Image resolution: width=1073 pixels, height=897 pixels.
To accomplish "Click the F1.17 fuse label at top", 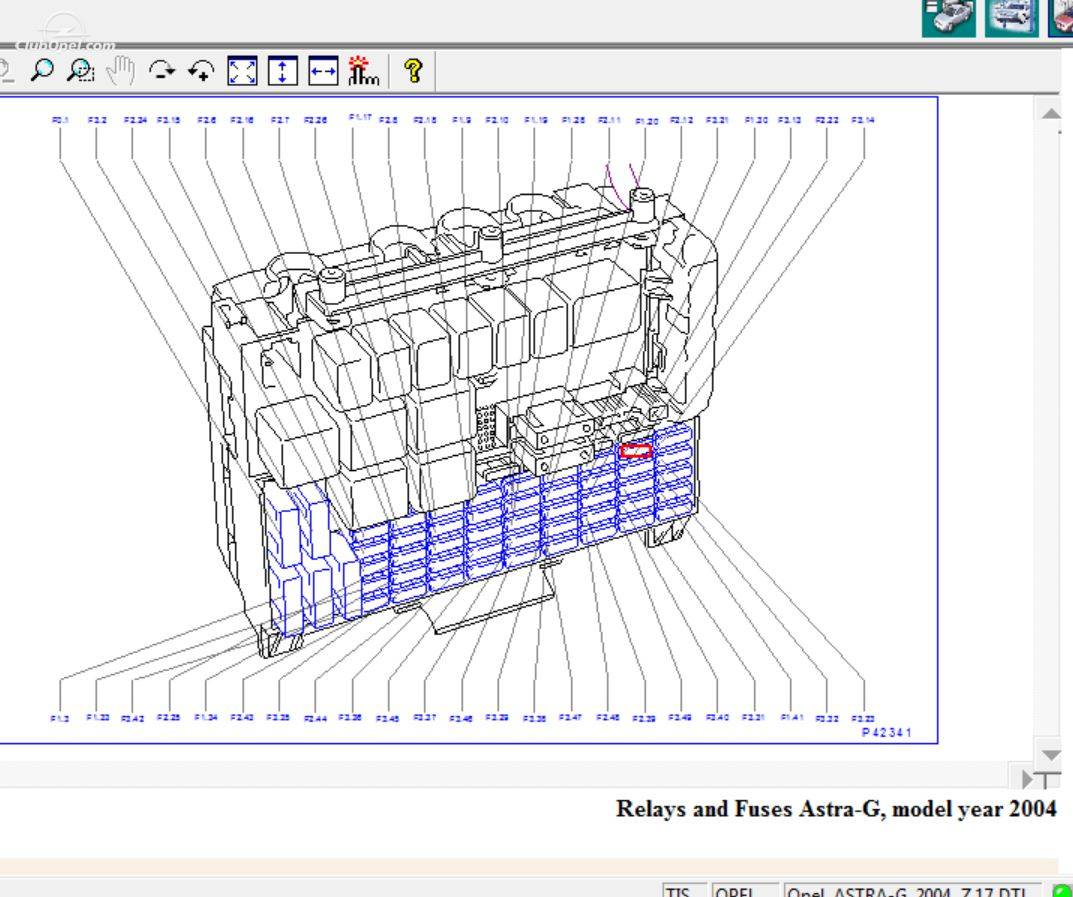I will pyautogui.click(x=360, y=118).
